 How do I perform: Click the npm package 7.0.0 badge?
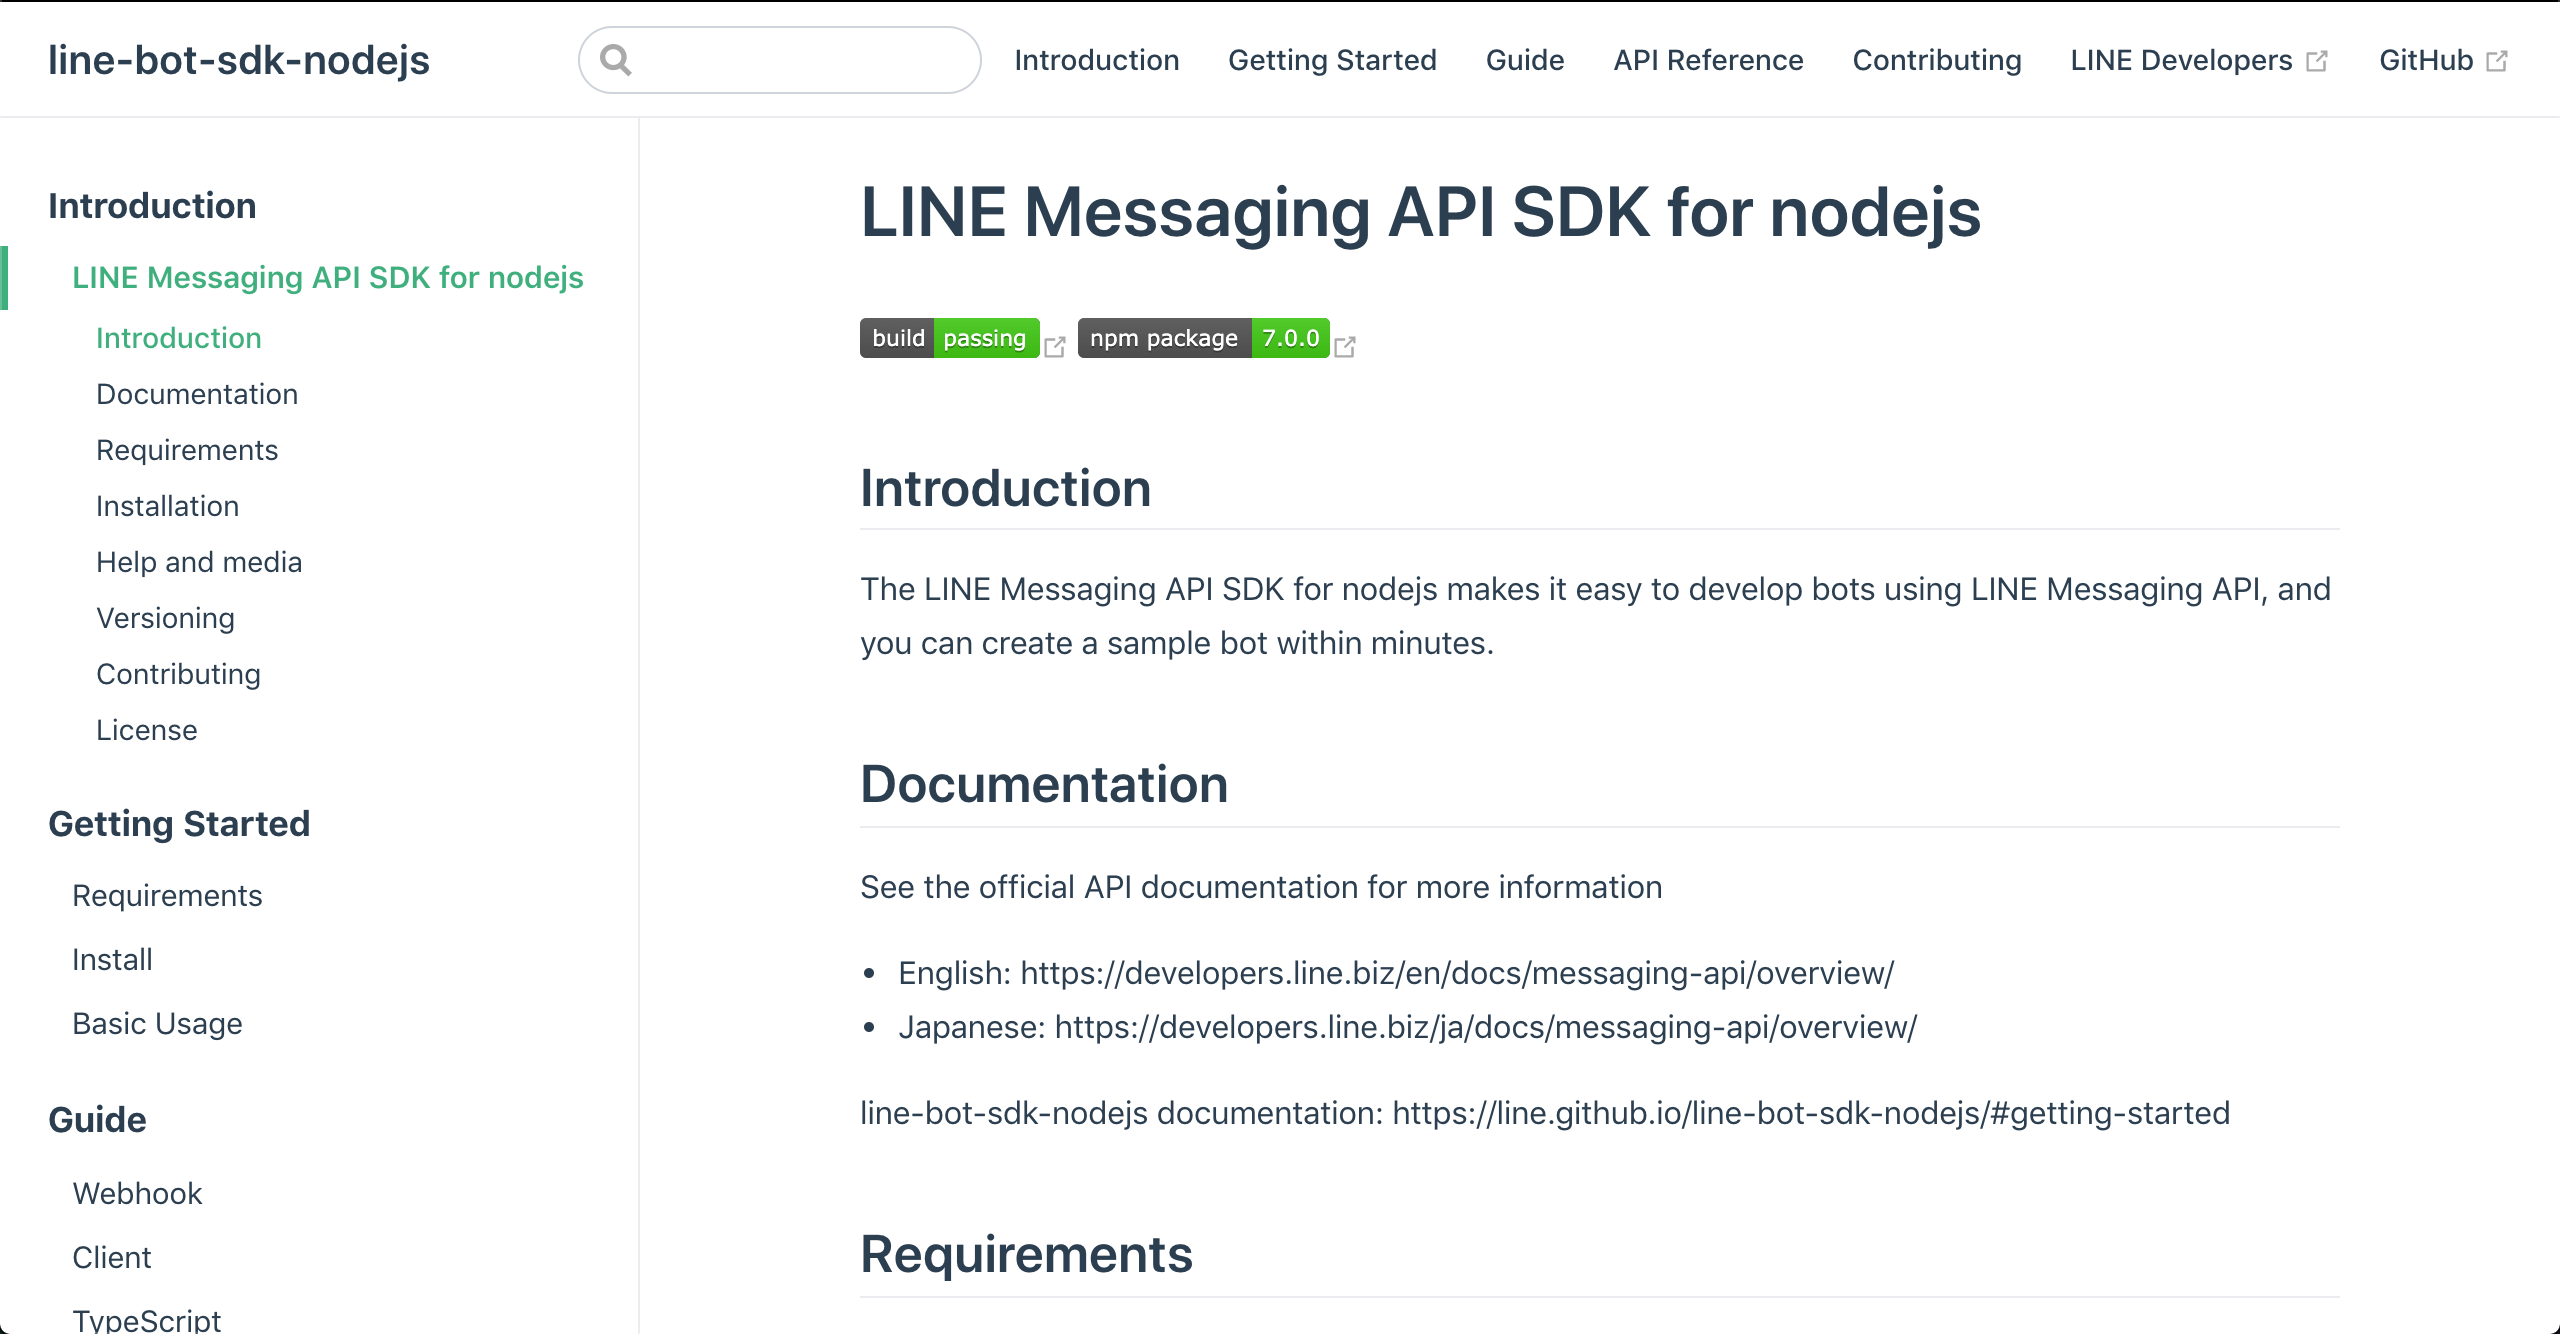pyautogui.click(x=1203, y=338)
